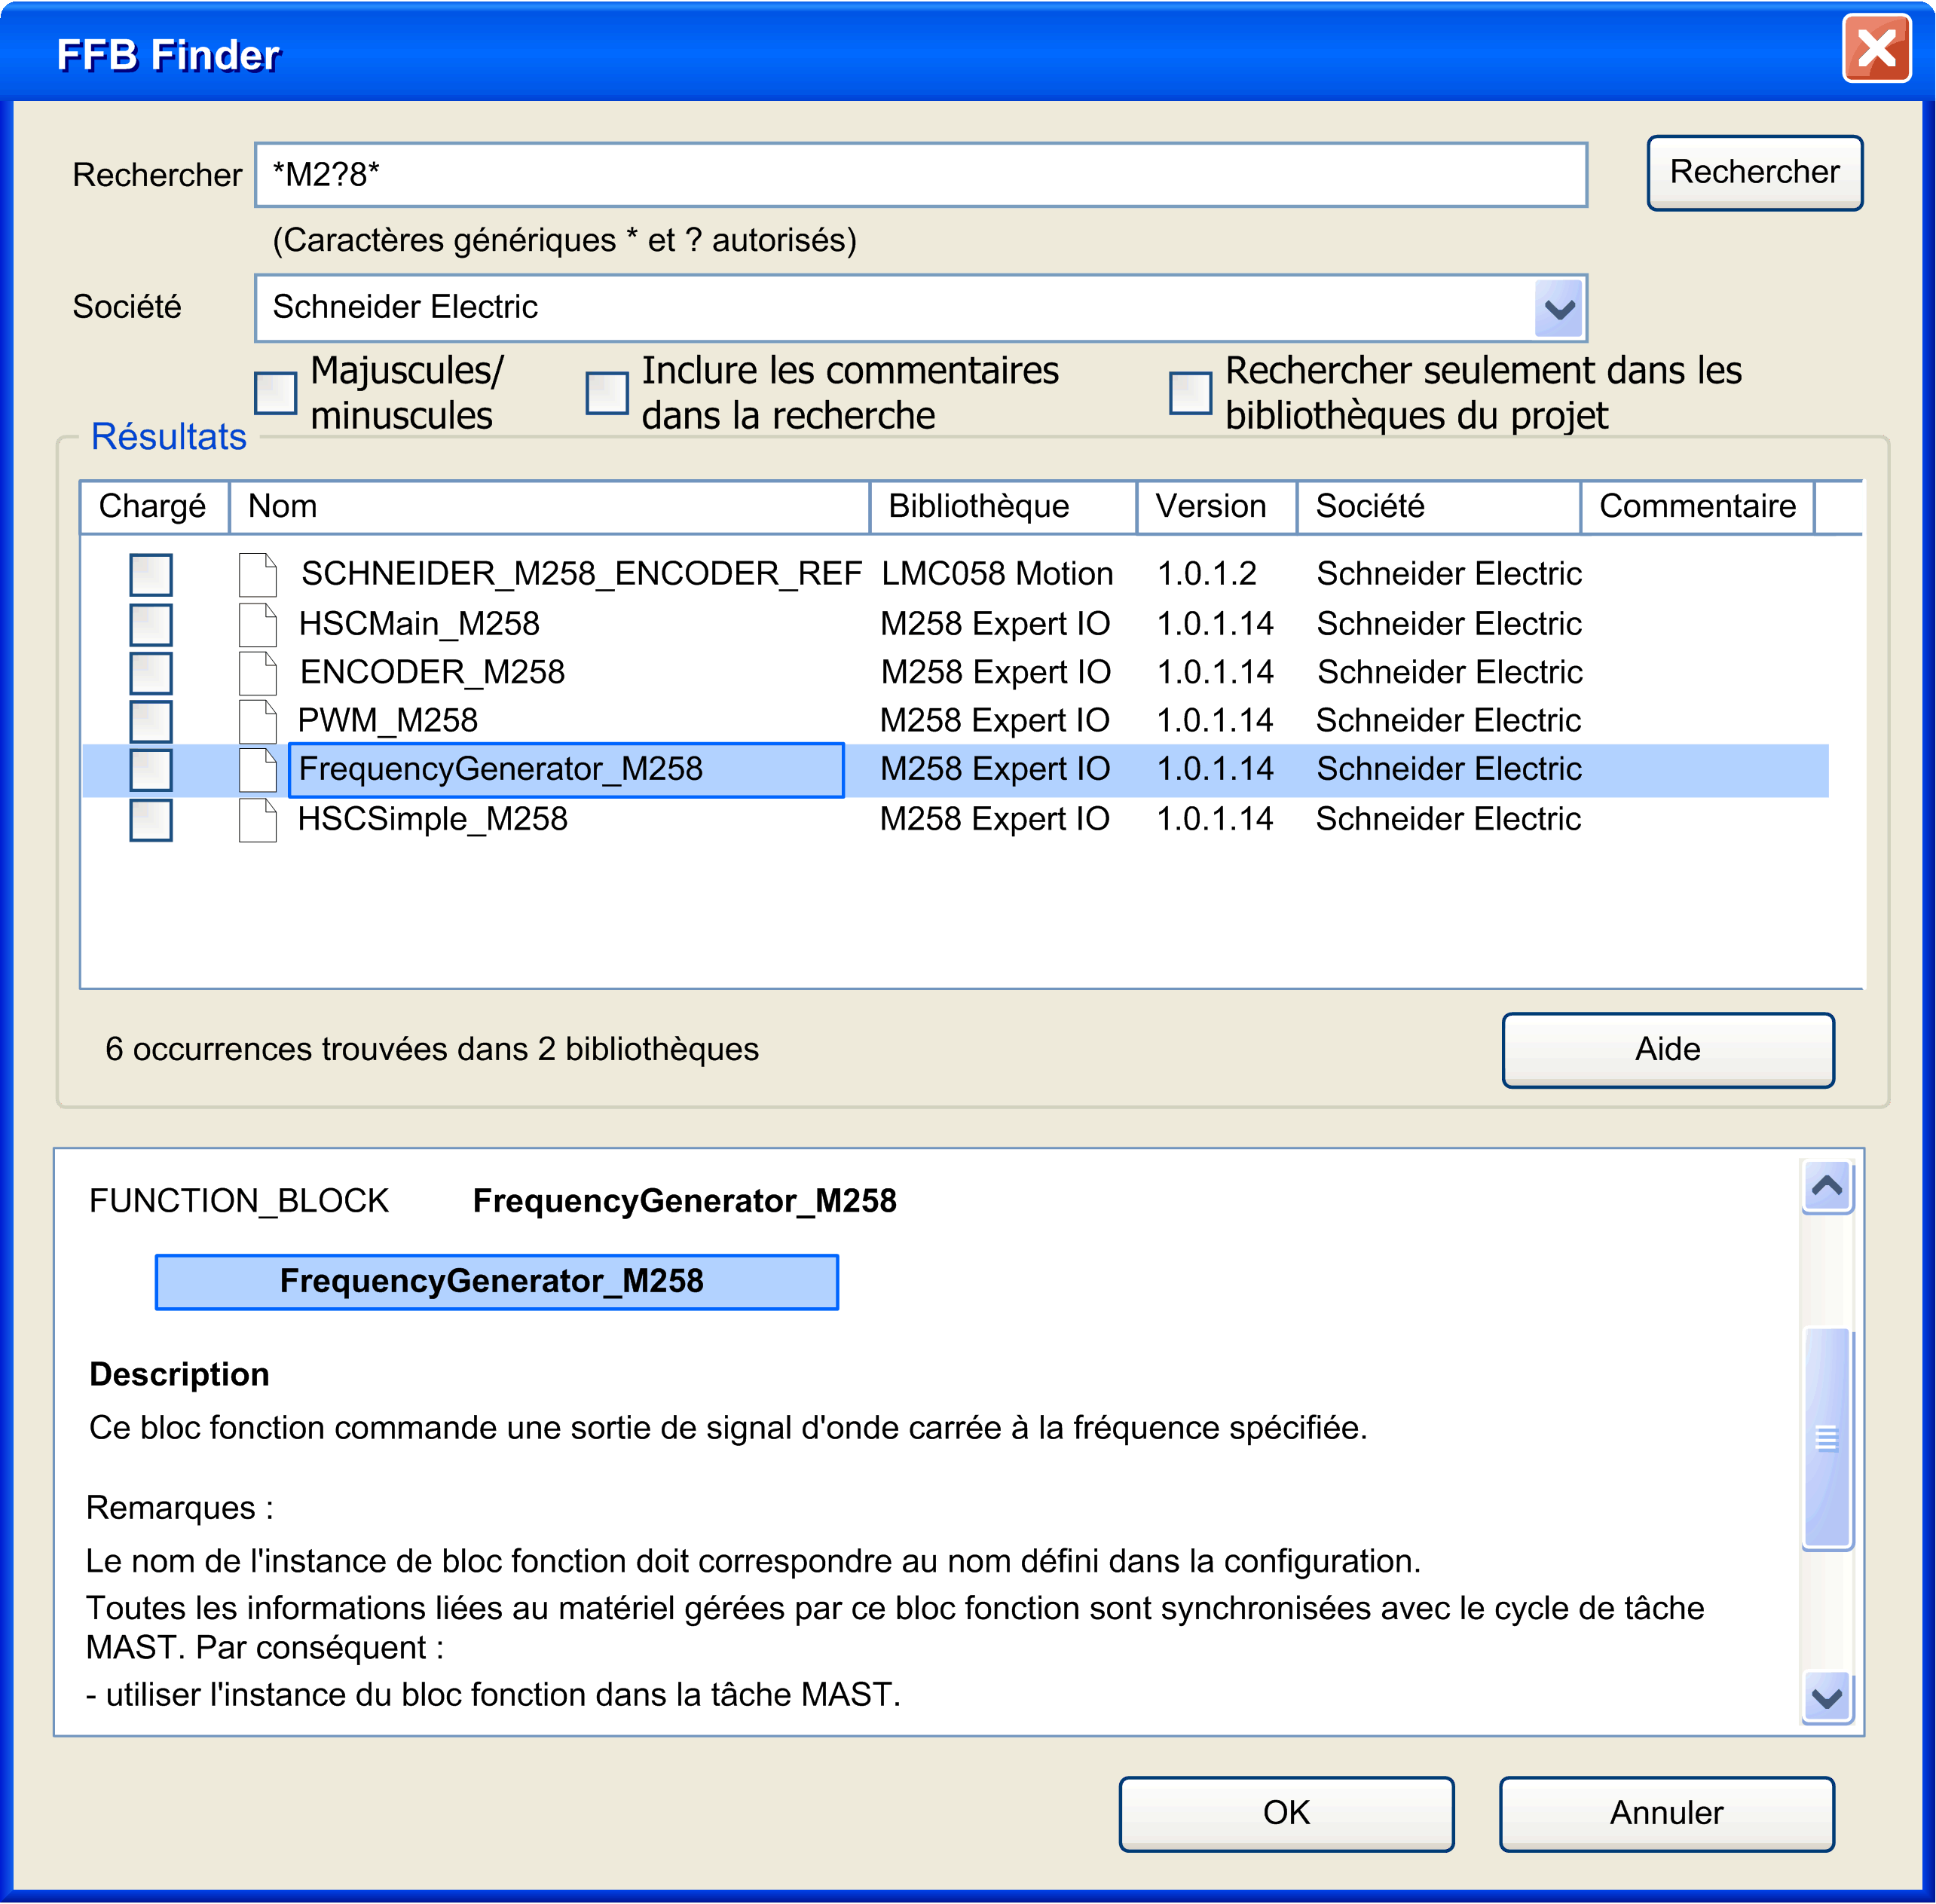Toggle the Majuscules/minuscules checkbox

275,393
